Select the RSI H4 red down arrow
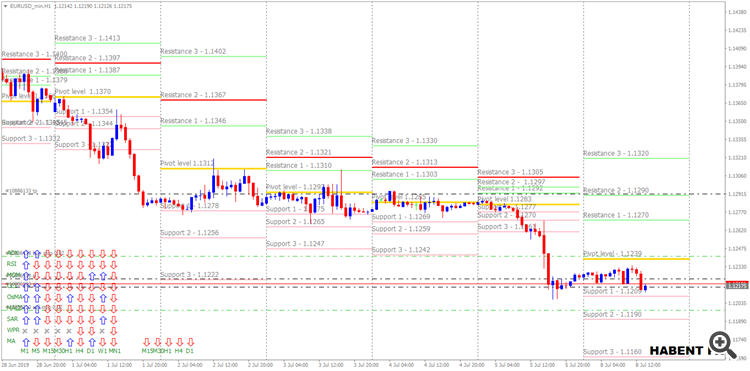The width and height of the screenshot is (750, 371). (x=80, y=265)
